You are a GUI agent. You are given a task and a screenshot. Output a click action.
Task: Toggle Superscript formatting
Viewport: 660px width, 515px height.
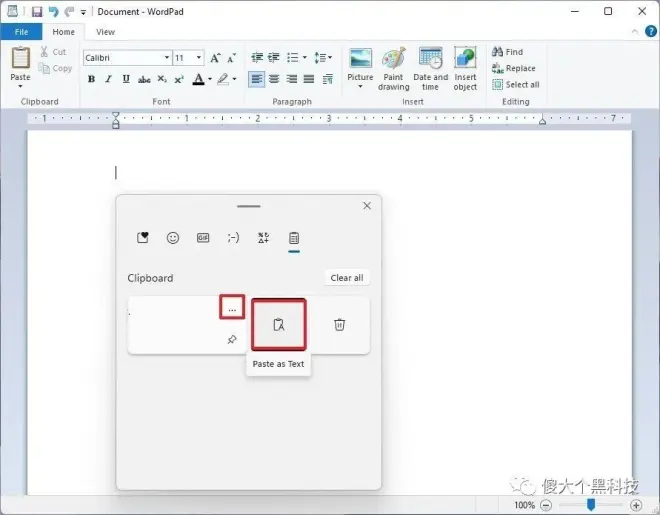(179, 79)
